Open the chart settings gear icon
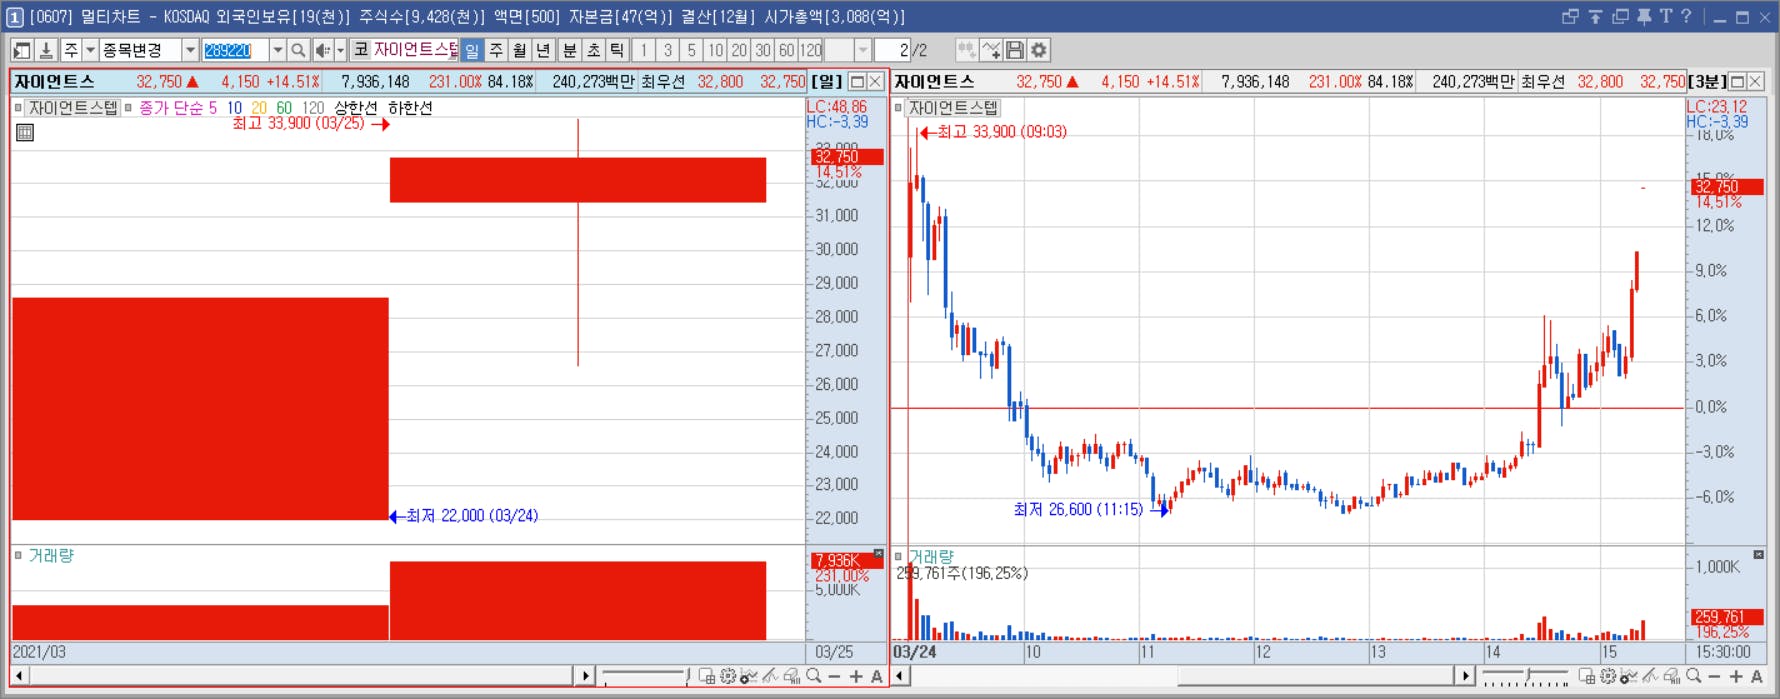The width and height of the screenshot is (1780, 699). [1039, 50]
